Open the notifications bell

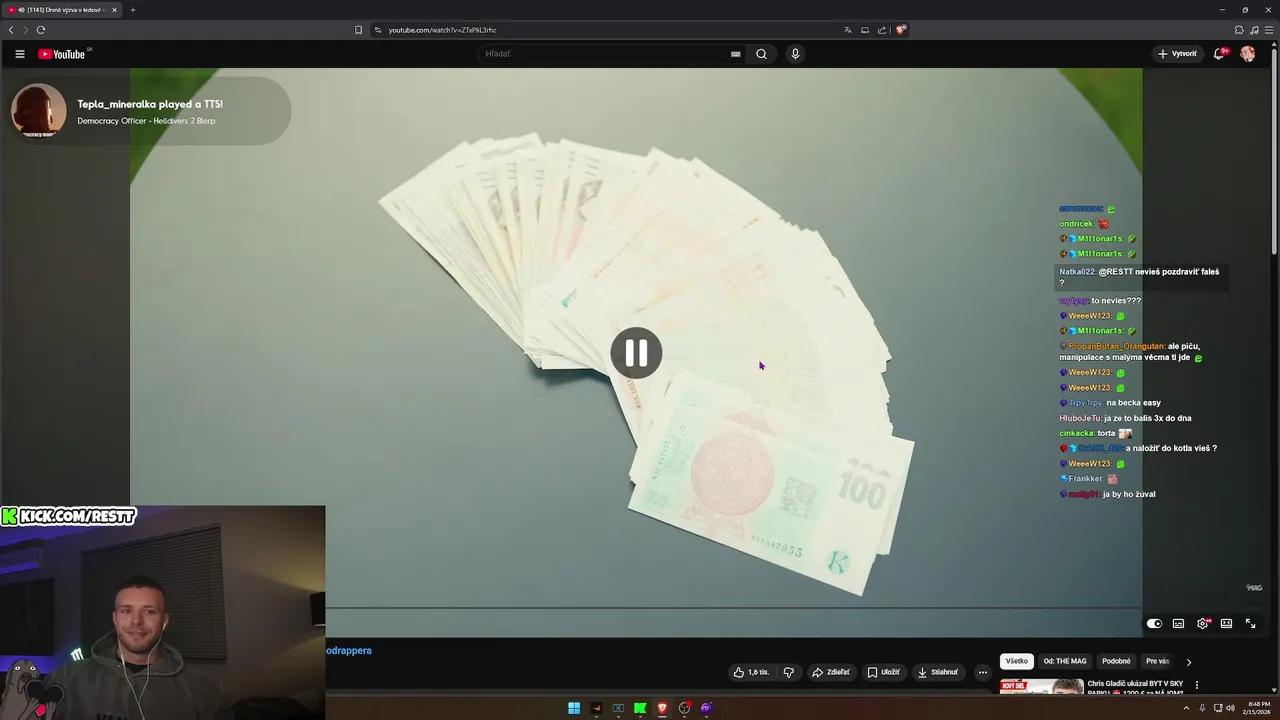1219,54
